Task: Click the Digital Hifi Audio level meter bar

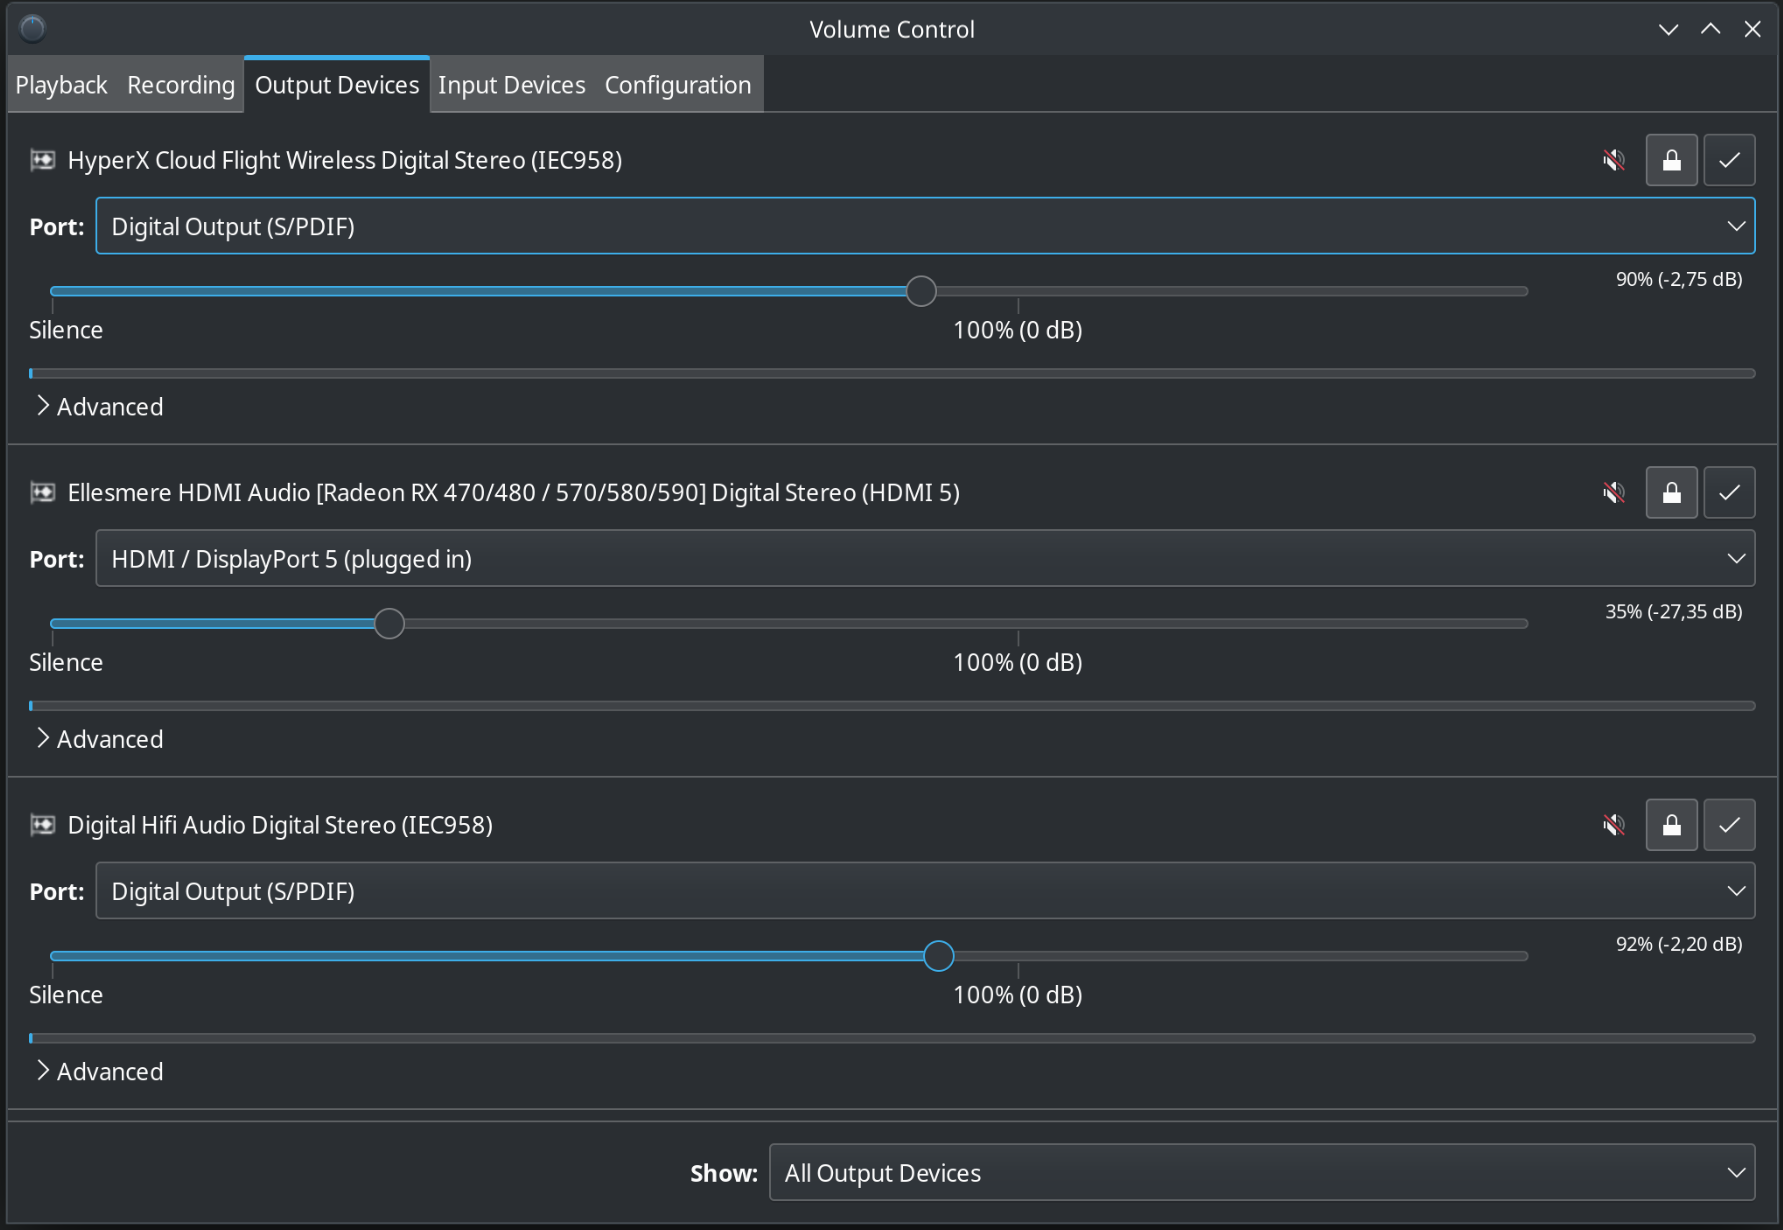Action: 892,1038
